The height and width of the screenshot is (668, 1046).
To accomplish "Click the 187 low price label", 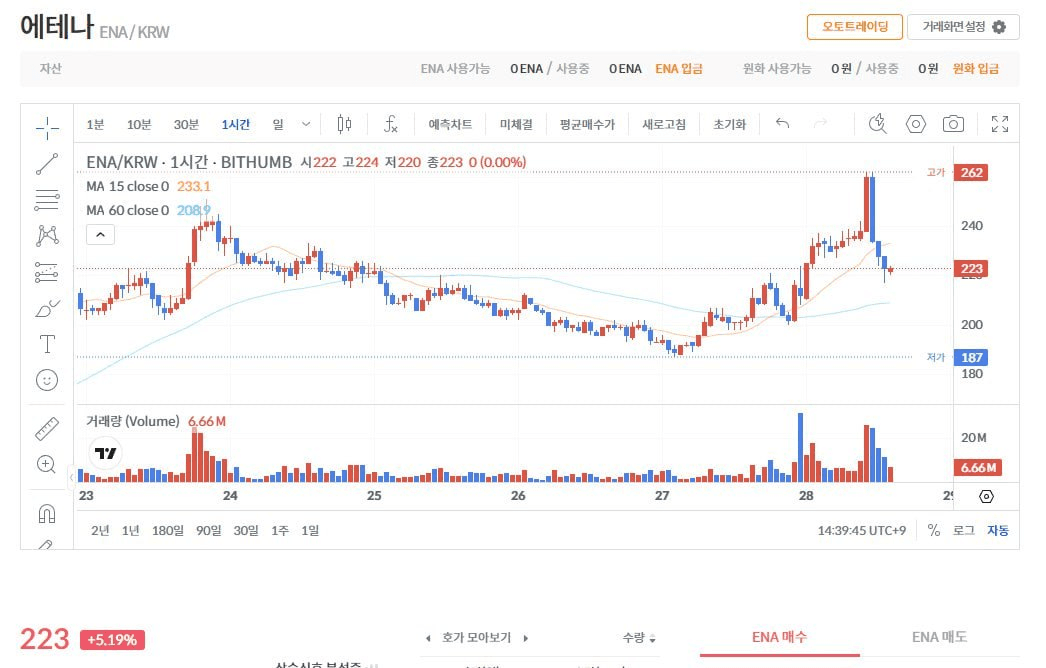I will pyautogui.click(x=971, y=358).
